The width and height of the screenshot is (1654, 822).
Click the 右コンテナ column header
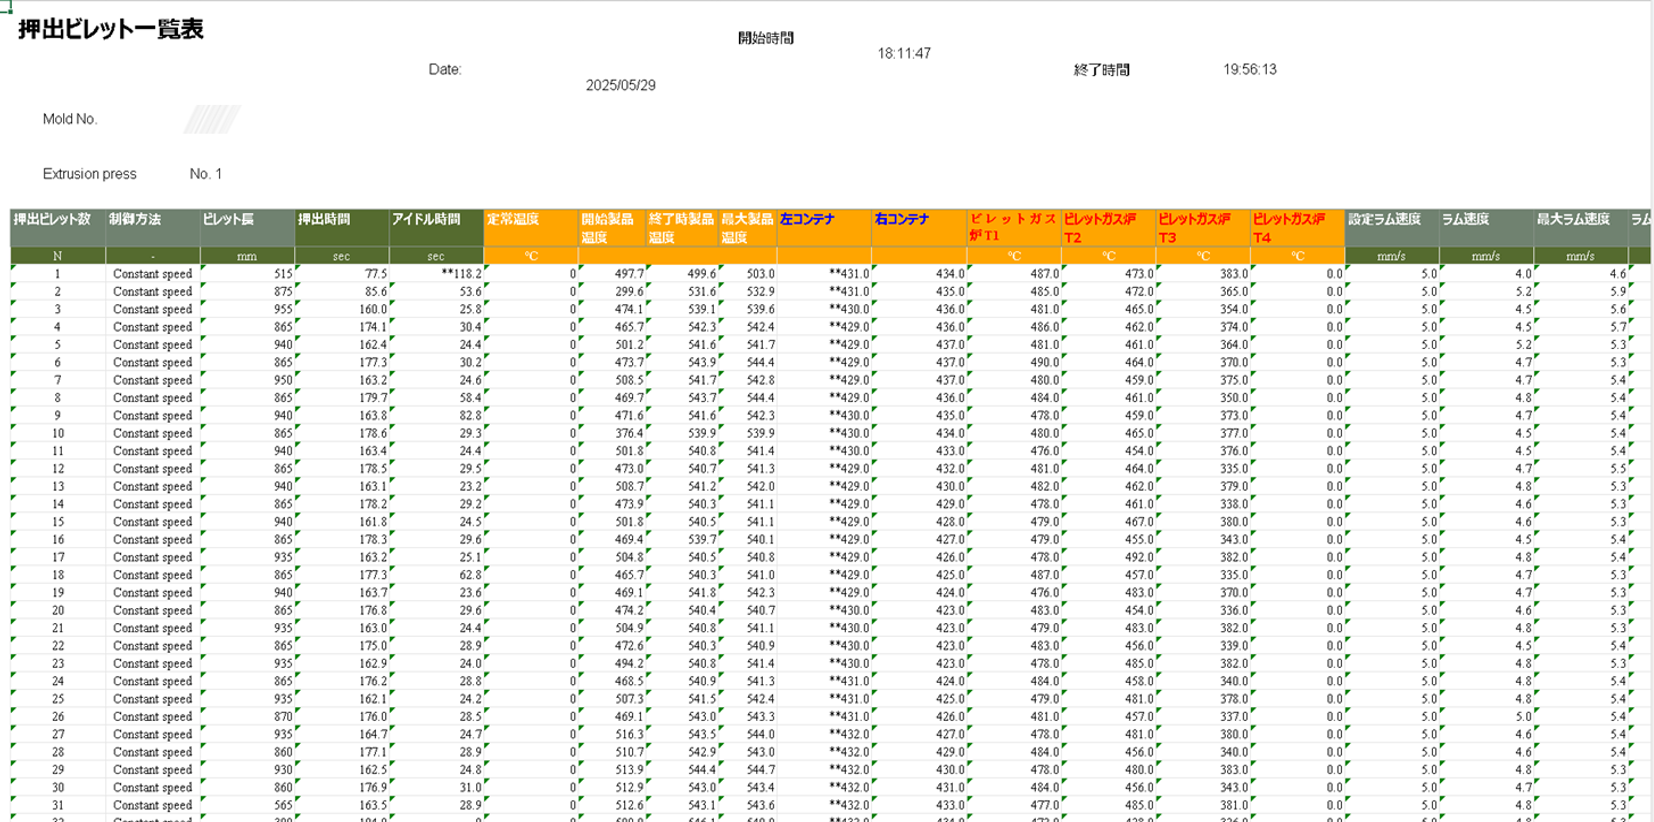[x=917, y=227]
